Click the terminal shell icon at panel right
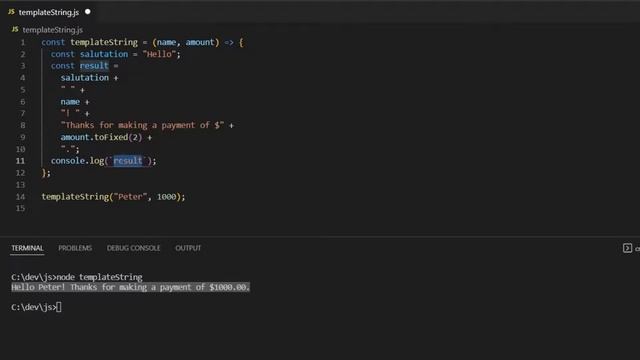Viewport: 640px width, 360px height. (x=627, y=248)
